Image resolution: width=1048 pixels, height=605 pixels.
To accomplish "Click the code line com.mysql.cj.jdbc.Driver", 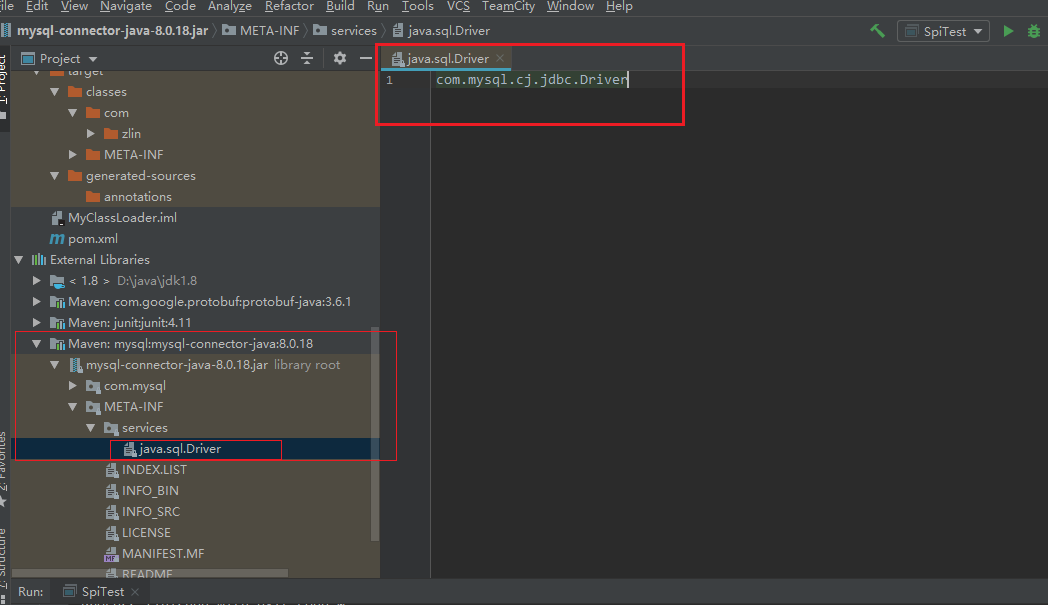I will coord(532,80).
